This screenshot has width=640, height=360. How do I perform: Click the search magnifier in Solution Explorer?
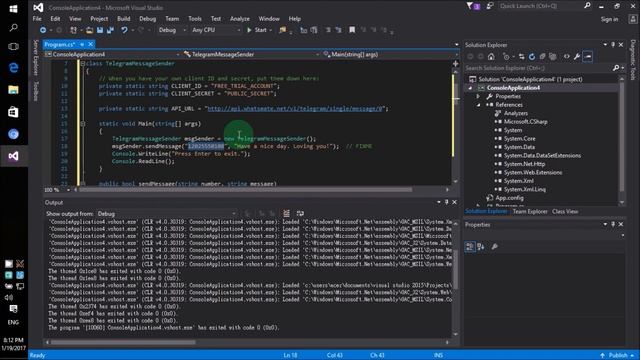[616, 68]
